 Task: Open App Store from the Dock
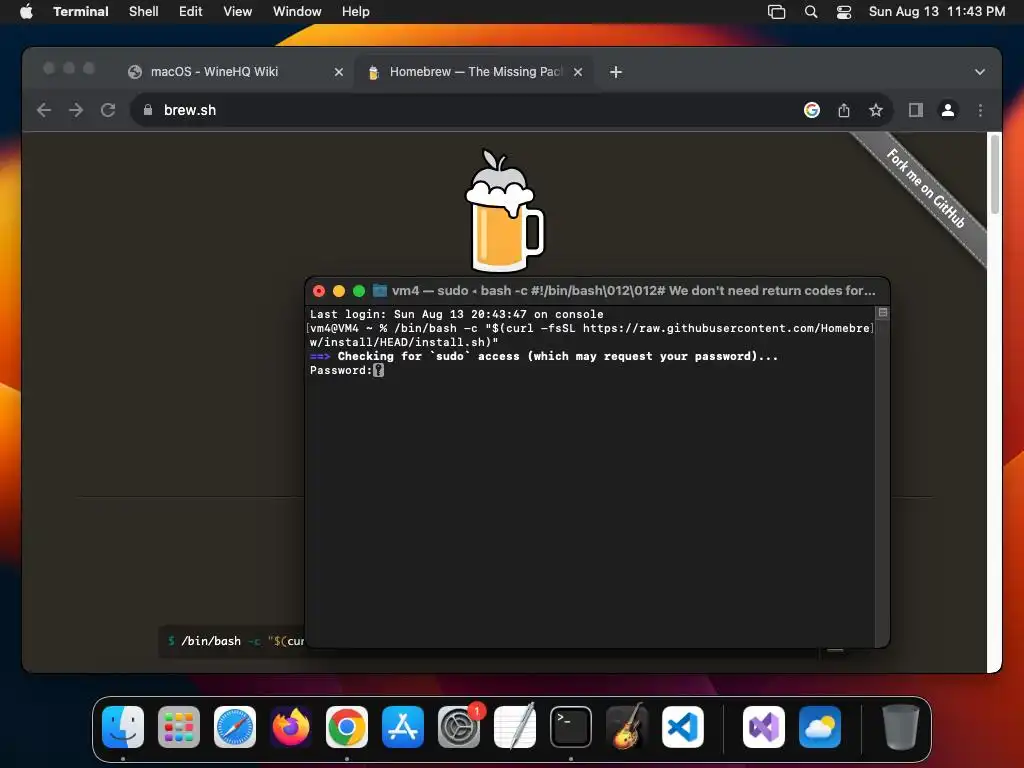[403, 727]
